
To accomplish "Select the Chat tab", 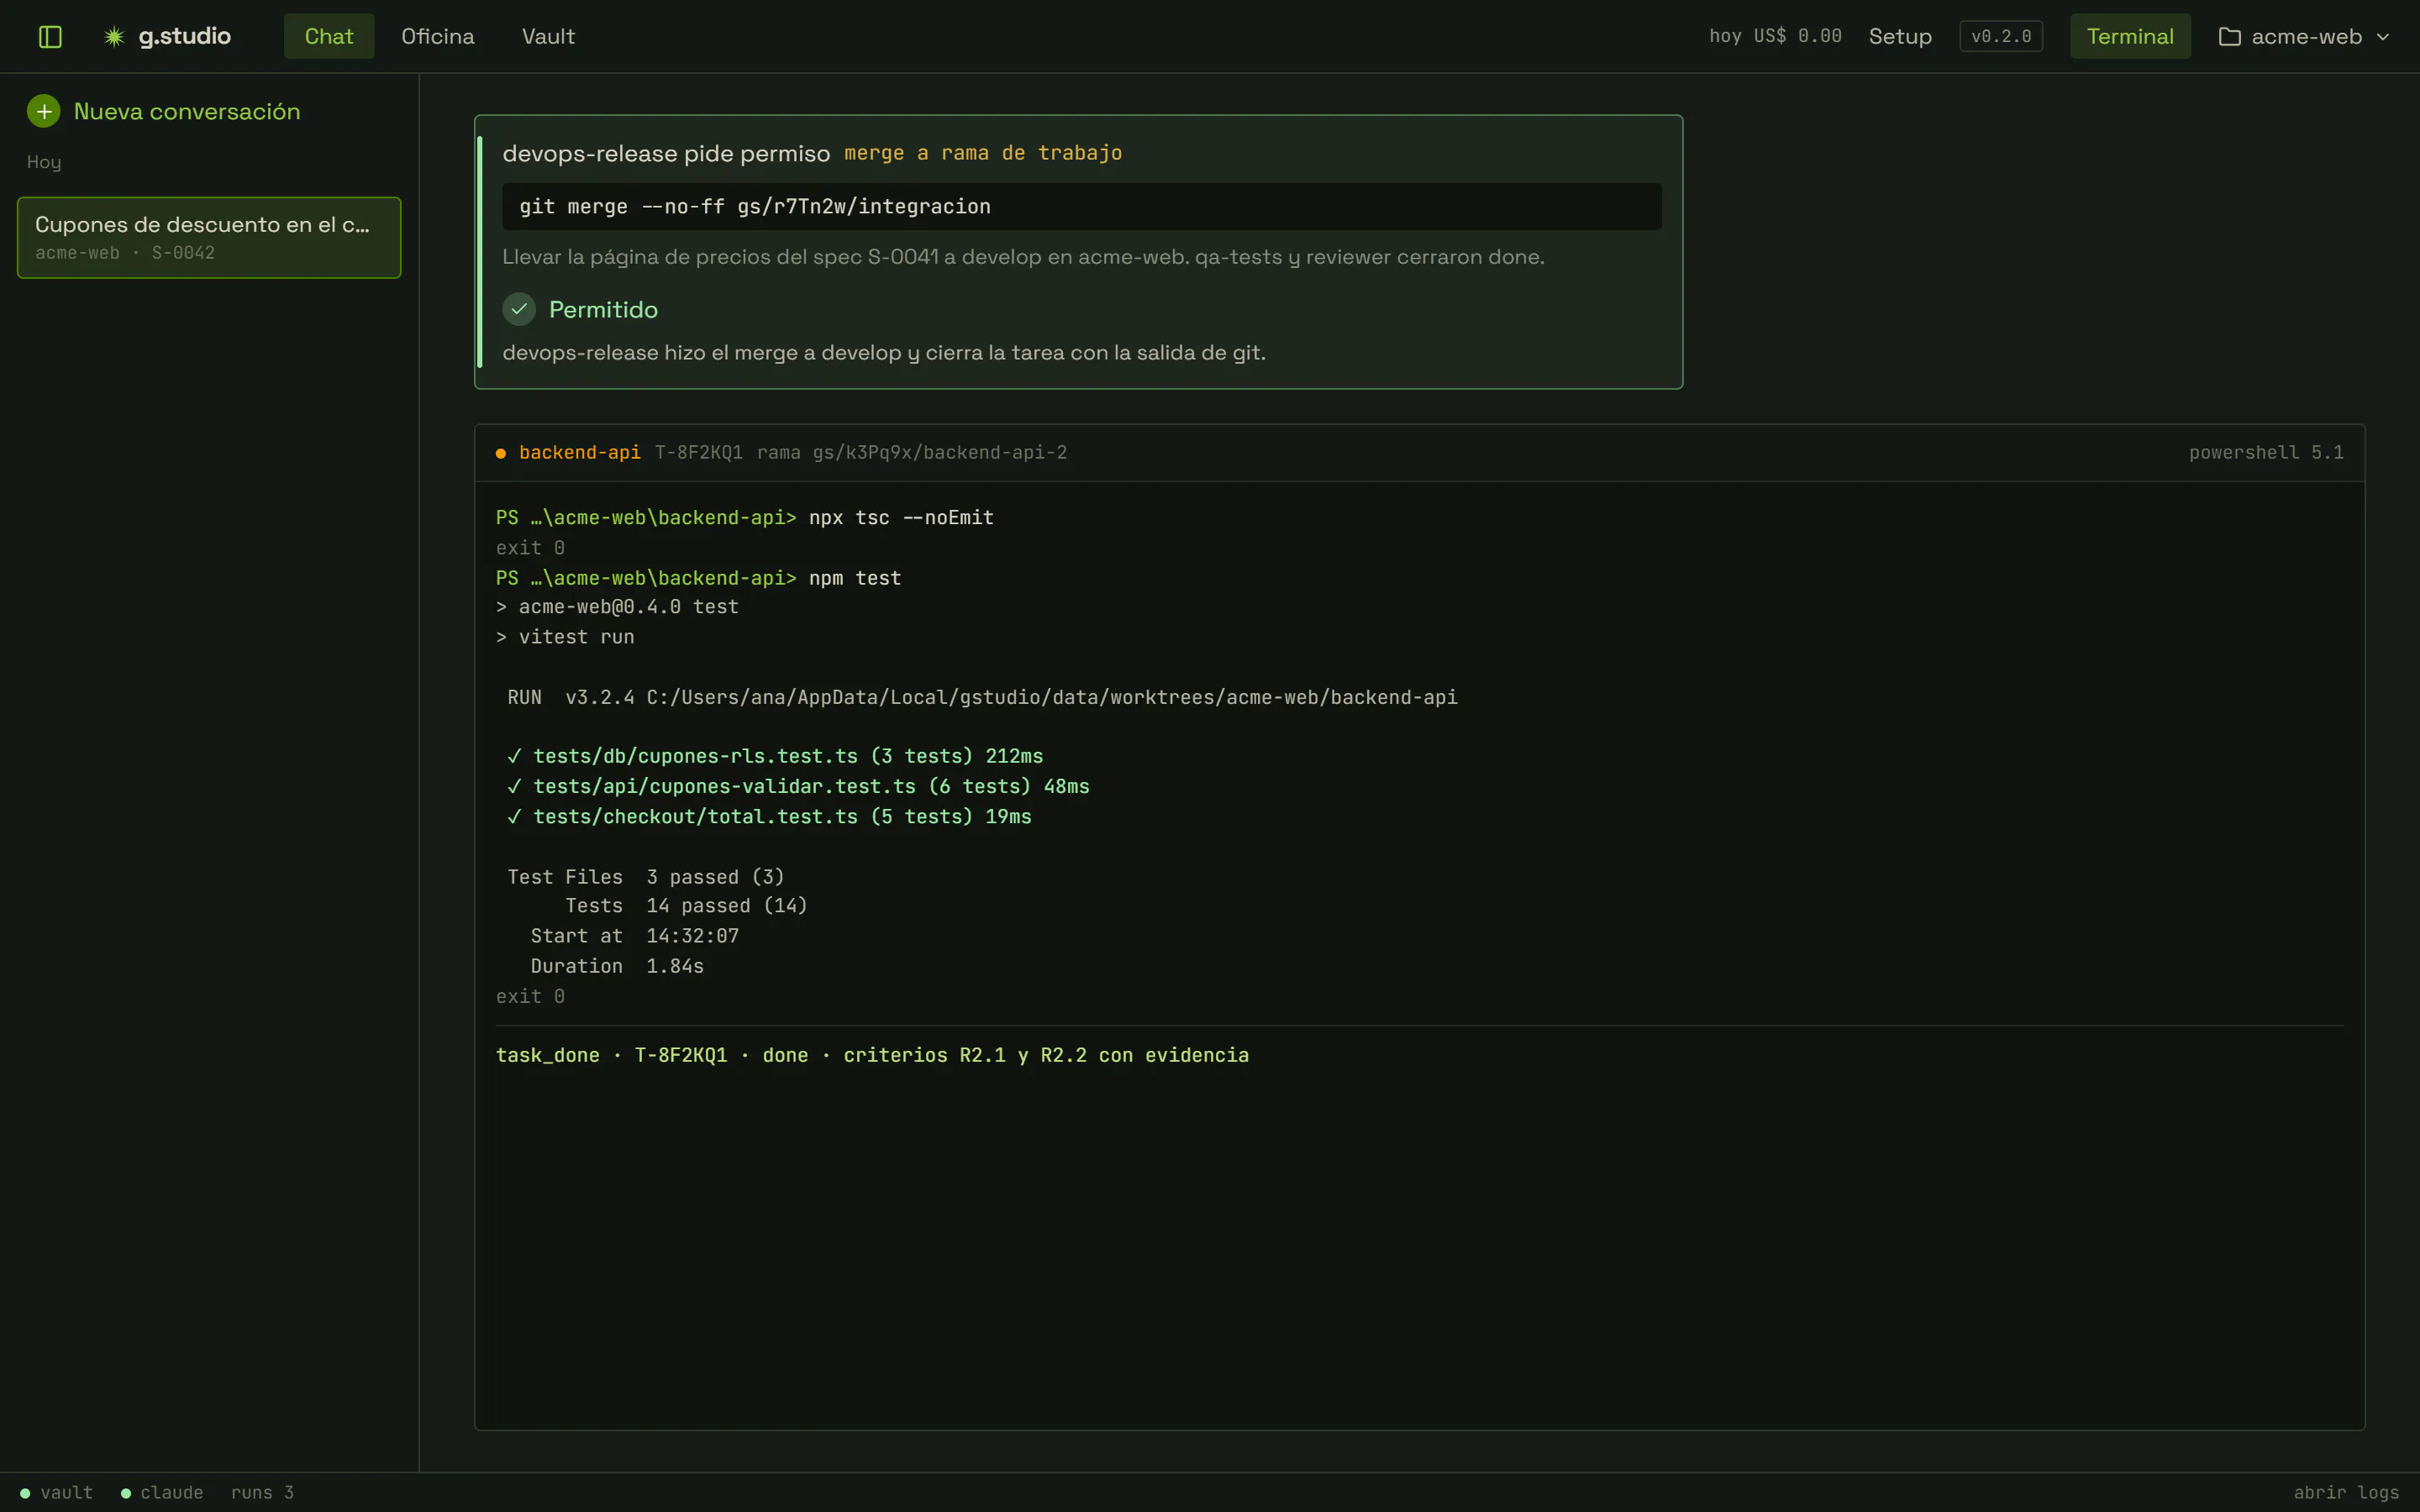I will [329, 37].
